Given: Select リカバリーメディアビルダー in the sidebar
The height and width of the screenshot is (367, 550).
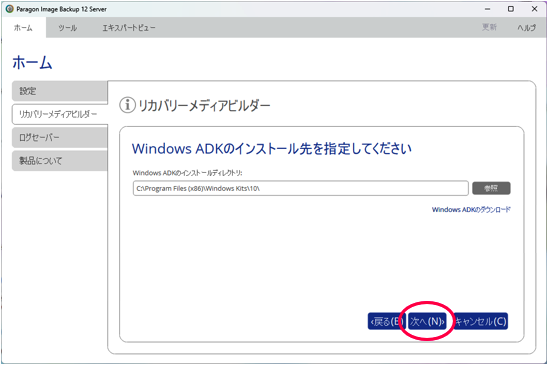Looking at the screenshot, I should coord(60,114).
